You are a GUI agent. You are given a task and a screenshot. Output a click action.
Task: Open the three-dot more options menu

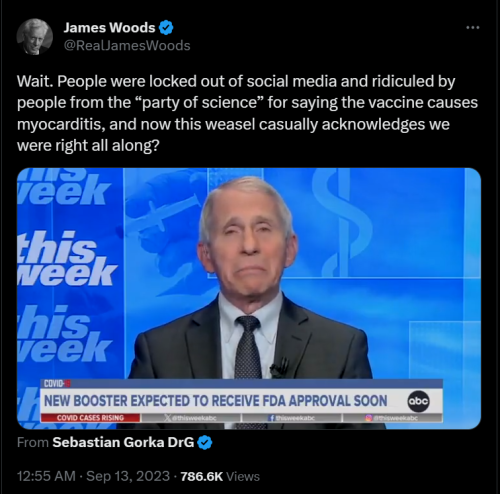[473, 28]
